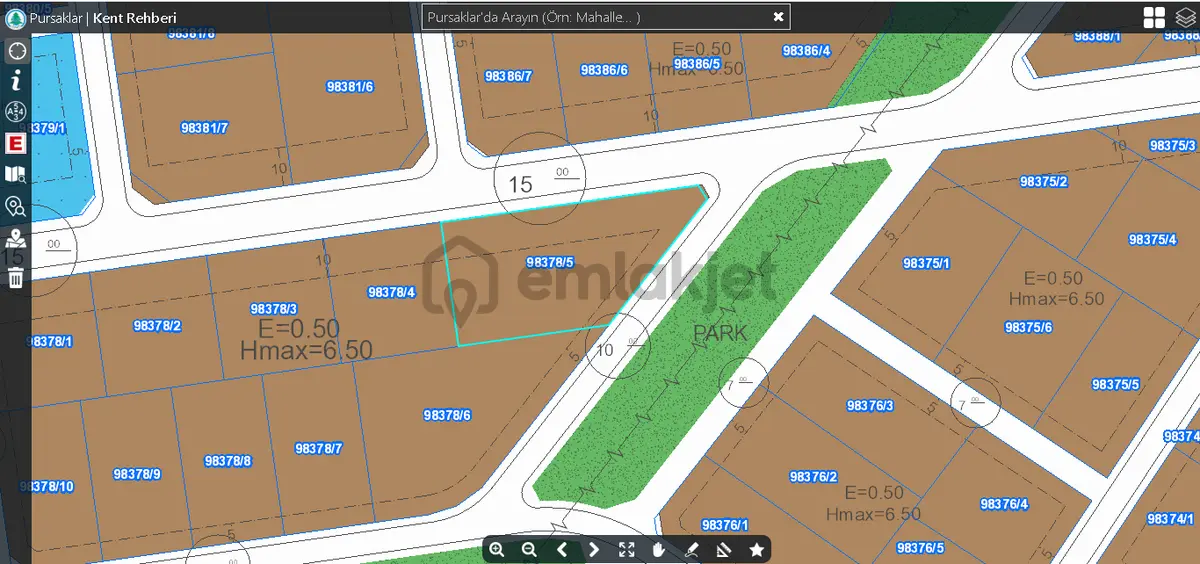Click parcel label 98376/3

tap(870, 405)
